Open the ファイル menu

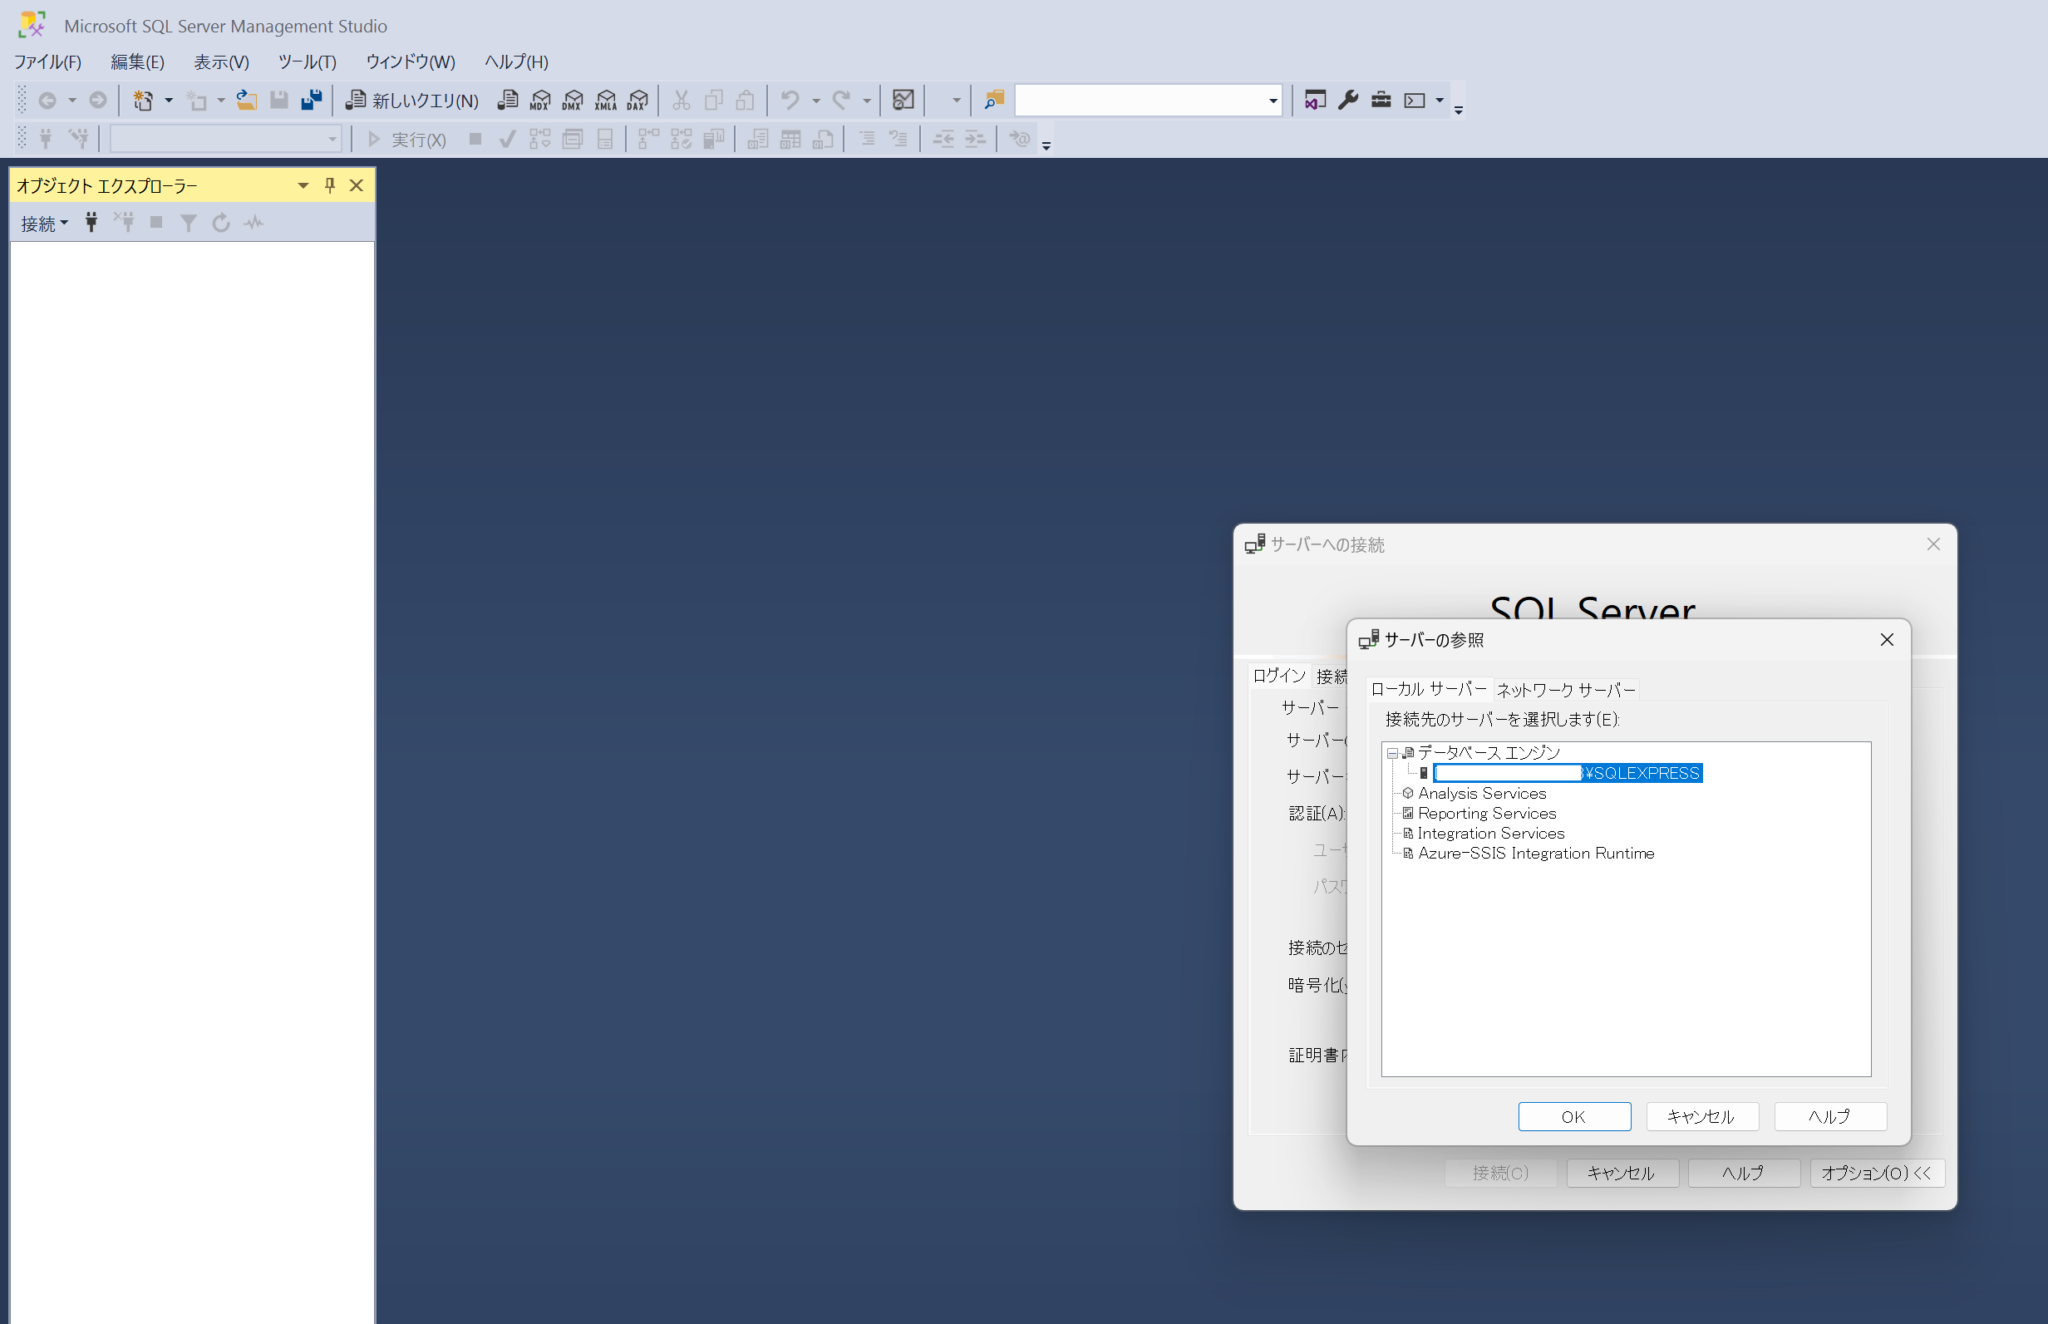click(x=47, y=62)
